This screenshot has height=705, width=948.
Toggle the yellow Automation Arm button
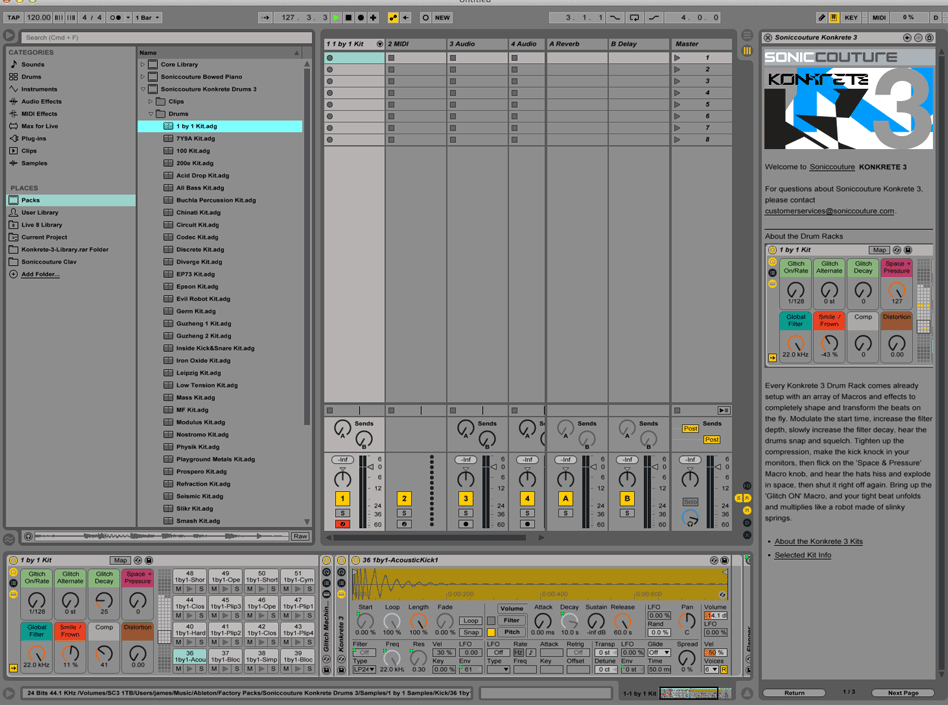tap(393, 18)
